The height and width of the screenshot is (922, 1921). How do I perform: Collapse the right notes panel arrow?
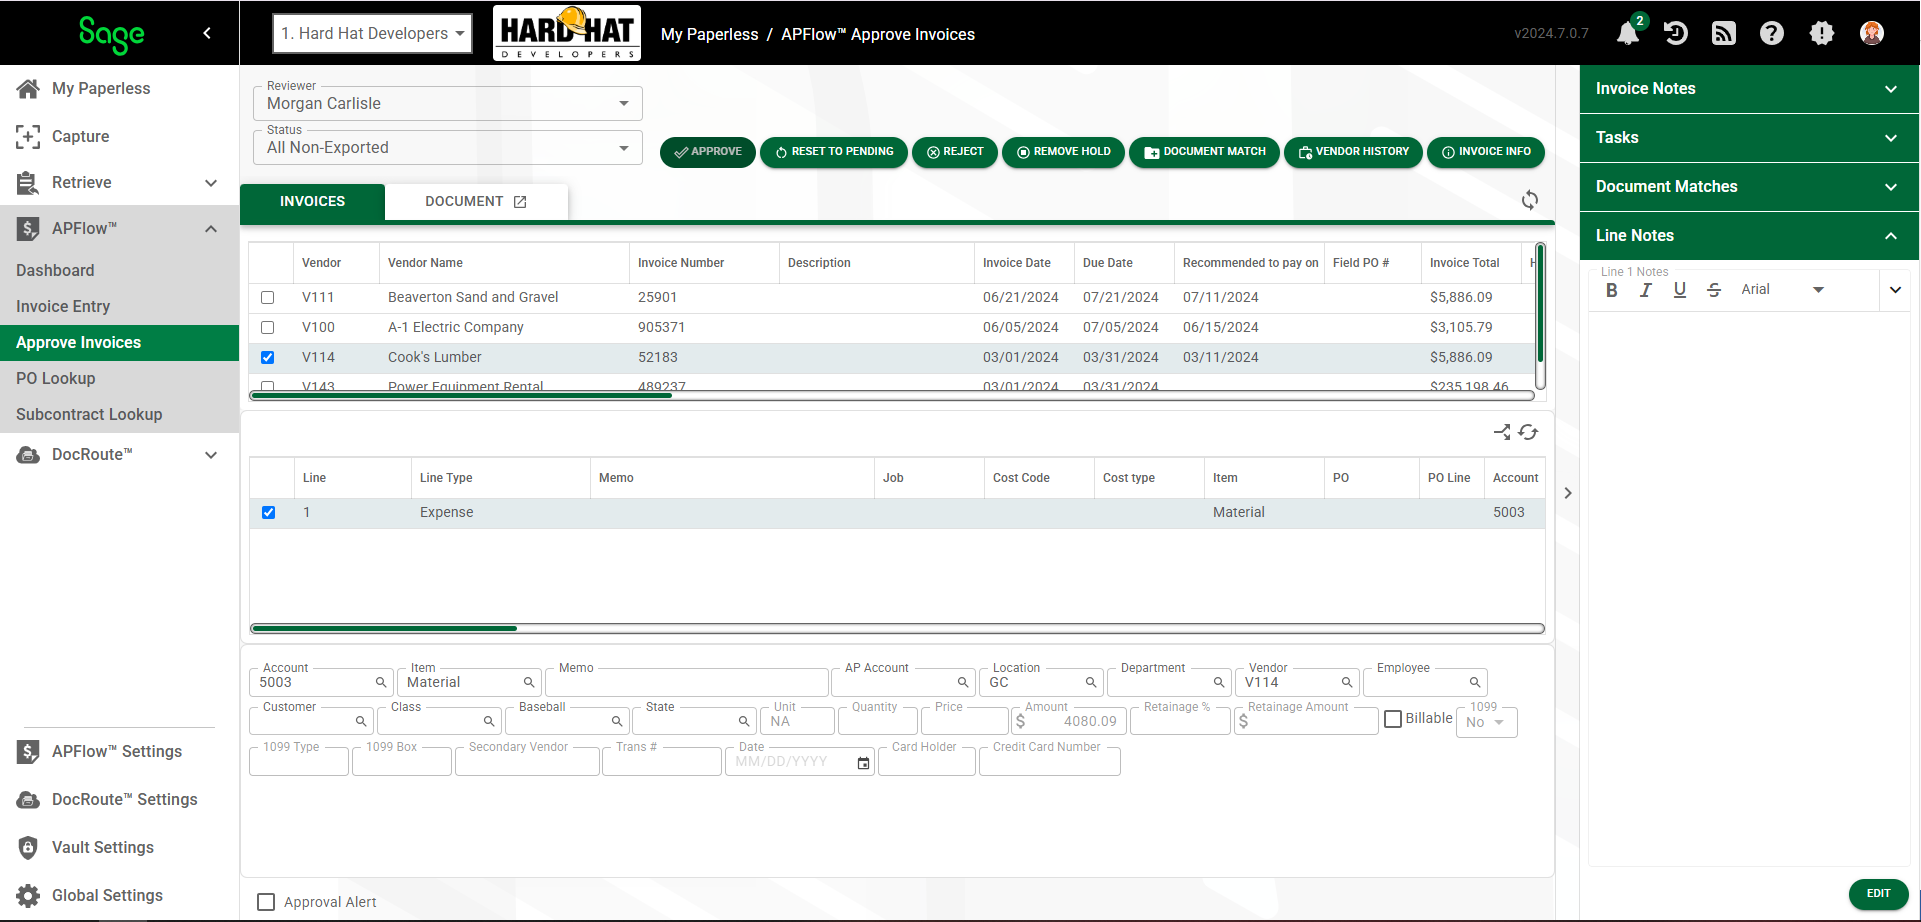pyautogui.click(x=1568, y=493)
